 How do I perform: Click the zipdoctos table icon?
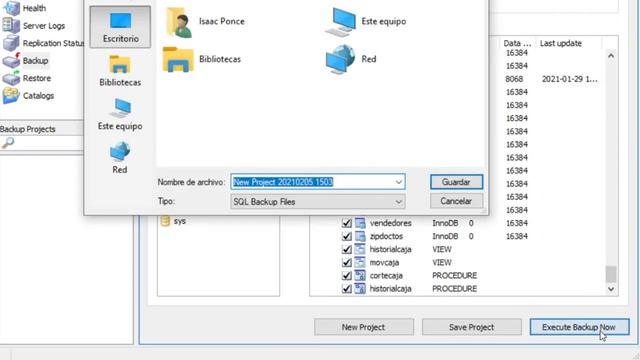[x=360, y=236]
